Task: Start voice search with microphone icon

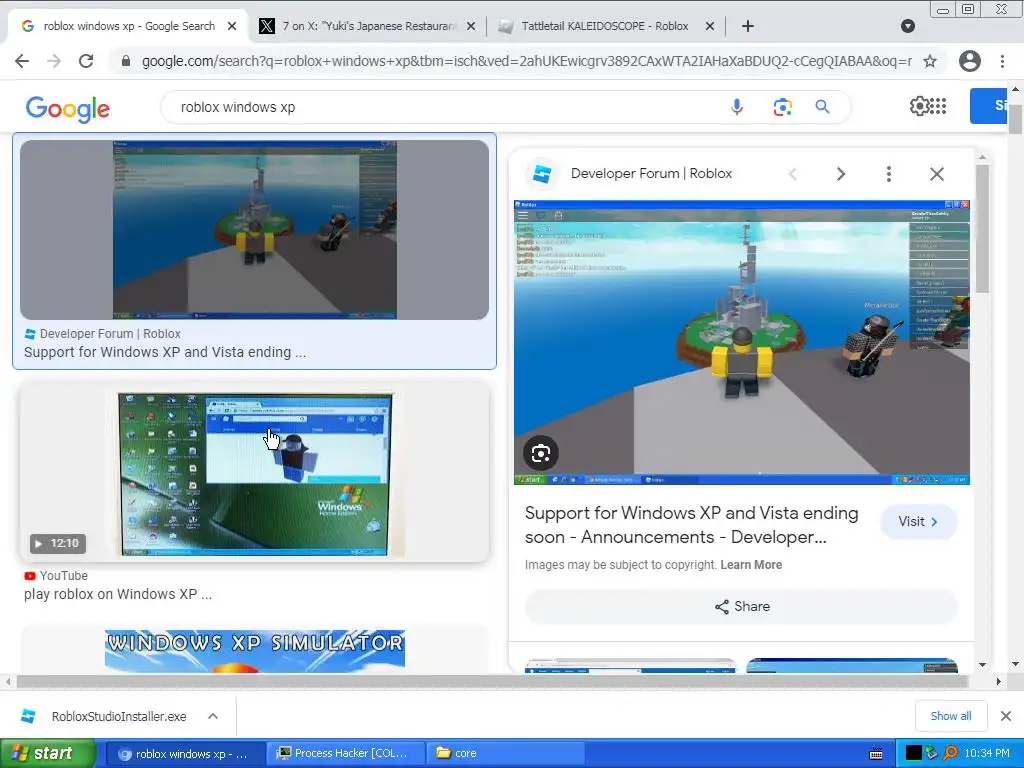Action: (737, 107)
